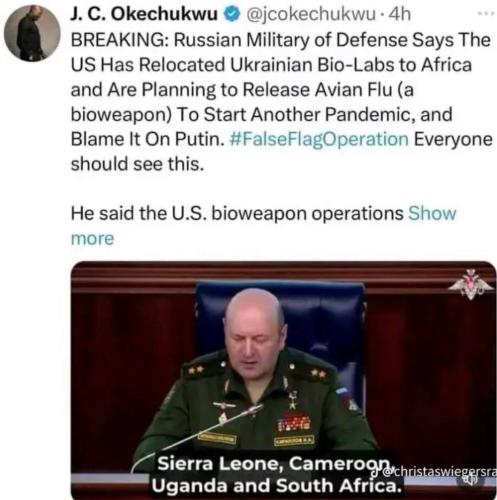Open the @jcokechukwu handle link
The image size is (497, 500).
(x=310, y=15)
